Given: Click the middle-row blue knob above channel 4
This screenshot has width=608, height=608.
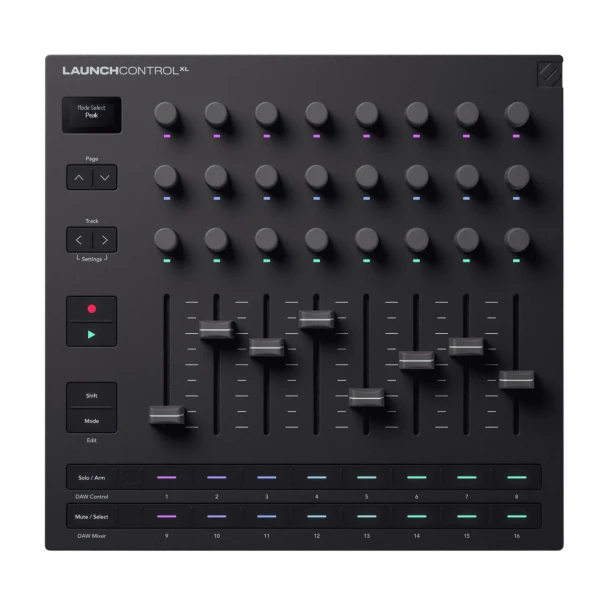Looking at the screenshot, I should click(x=316, y=177).
